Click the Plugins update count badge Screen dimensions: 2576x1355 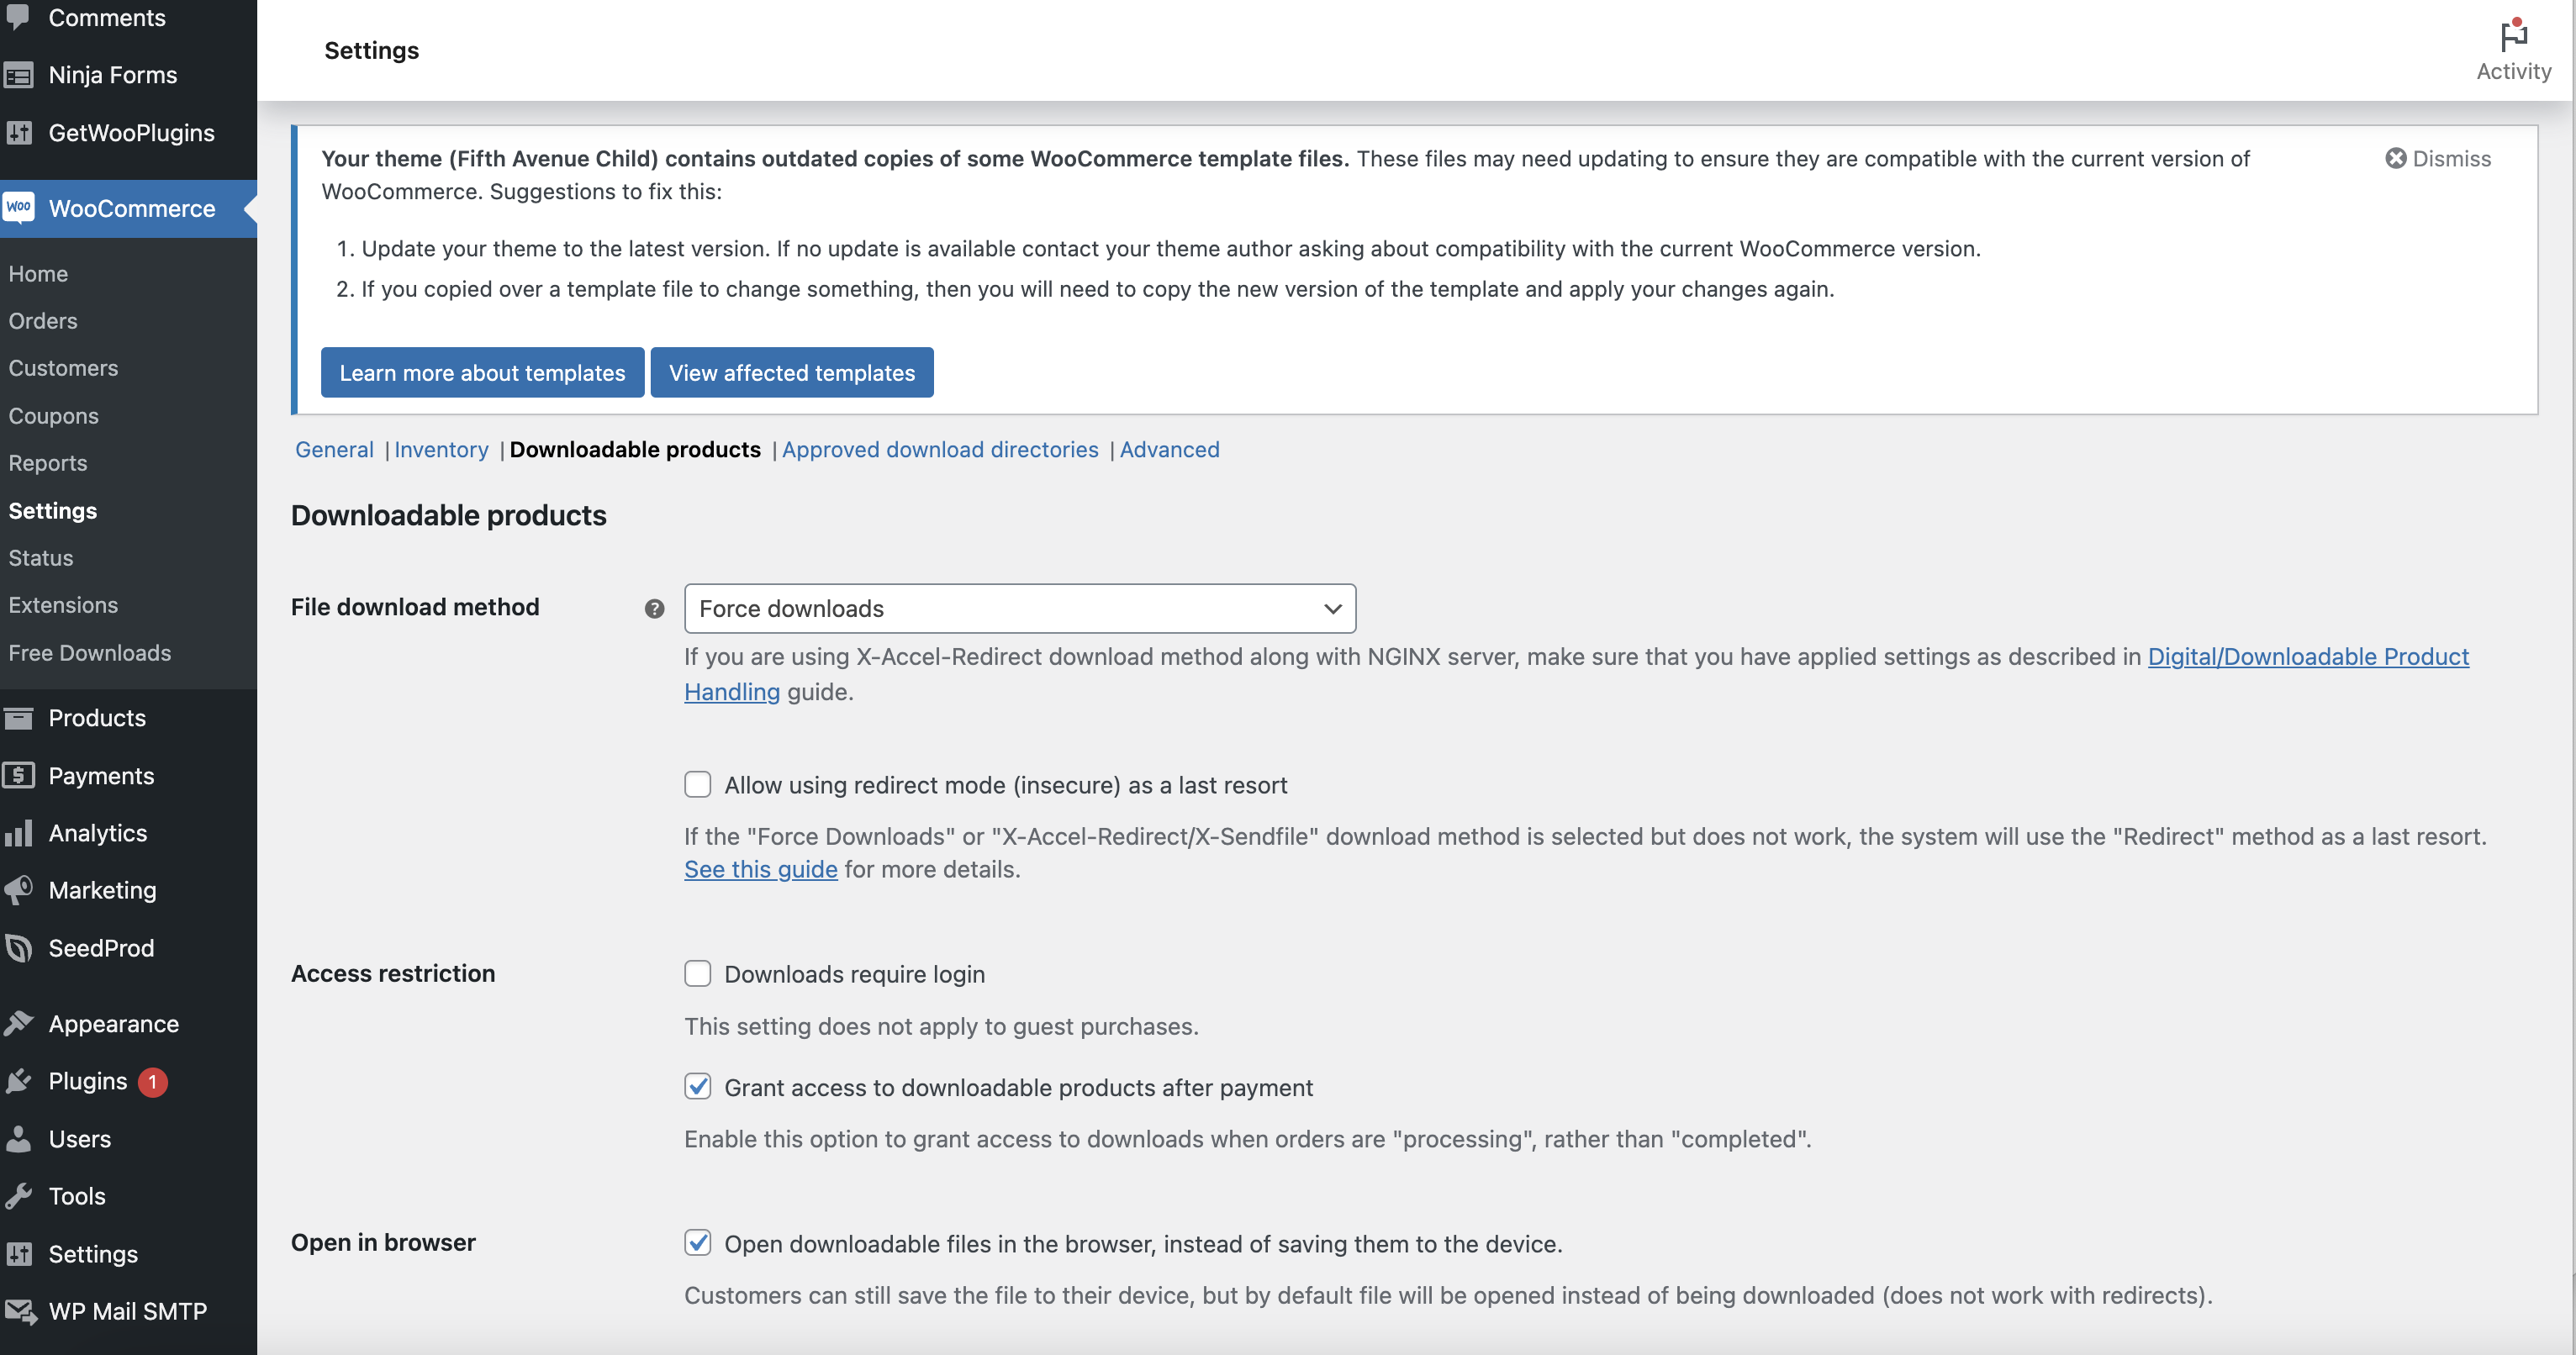tap(152, 1081)
